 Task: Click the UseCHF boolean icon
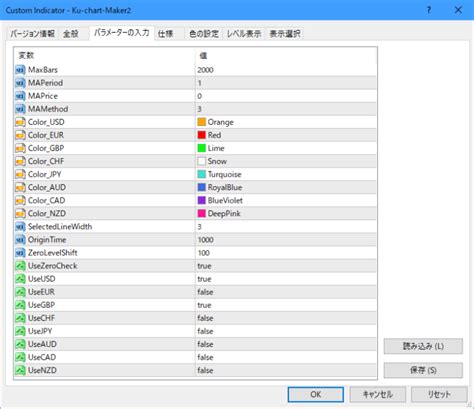click(20, 318)
